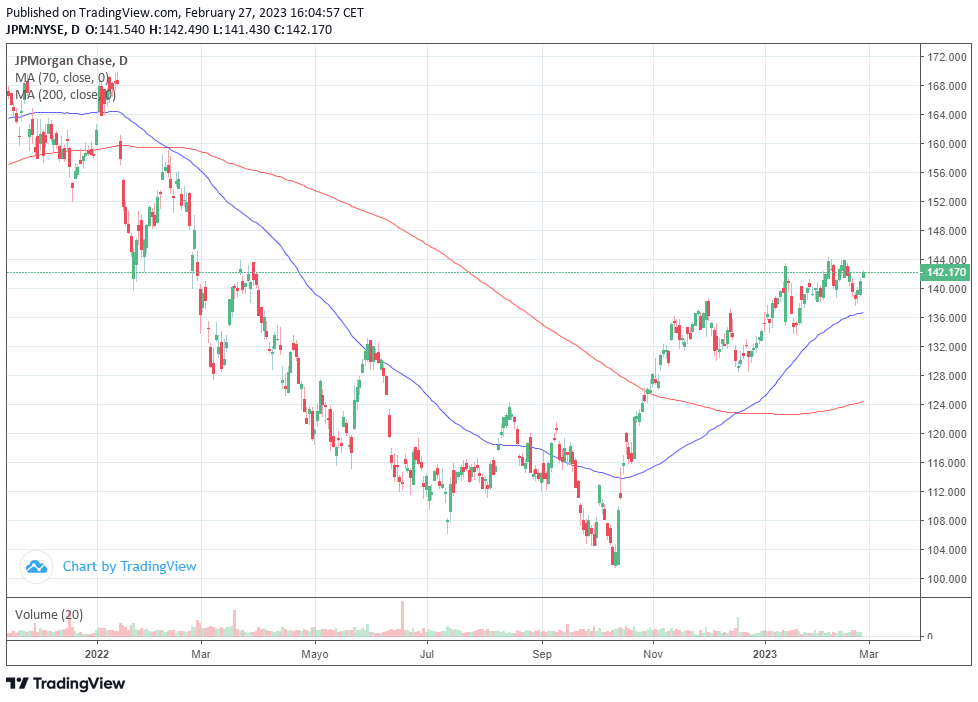Screen dimensions: 978x702
Task: Click the 'Jul' time axis label
Action: click(427, 654)
